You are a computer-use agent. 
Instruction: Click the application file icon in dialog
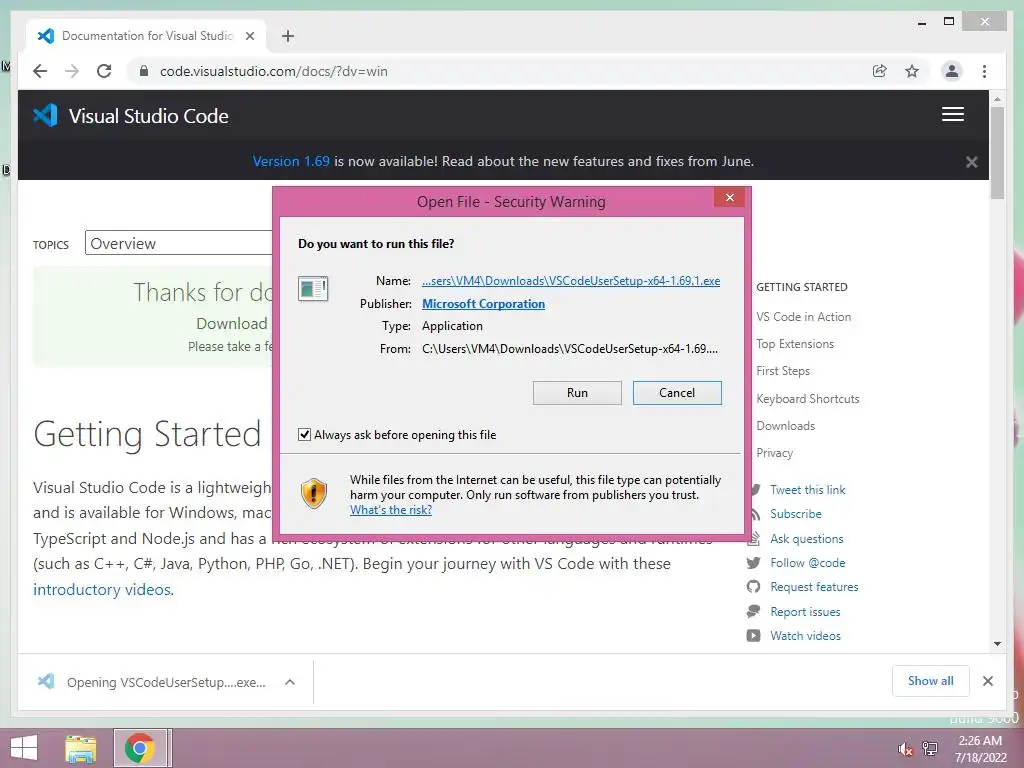tap(313, 288)
